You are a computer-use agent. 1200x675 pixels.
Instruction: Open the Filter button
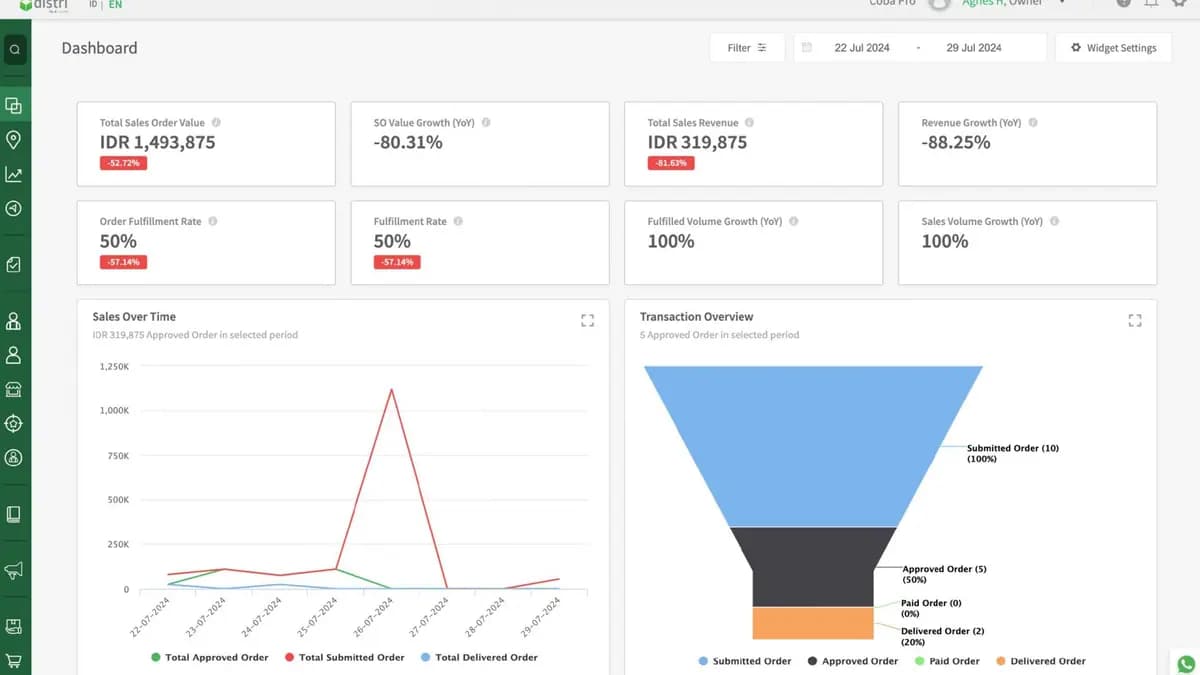pyautogui.click(x=747, y=48)
